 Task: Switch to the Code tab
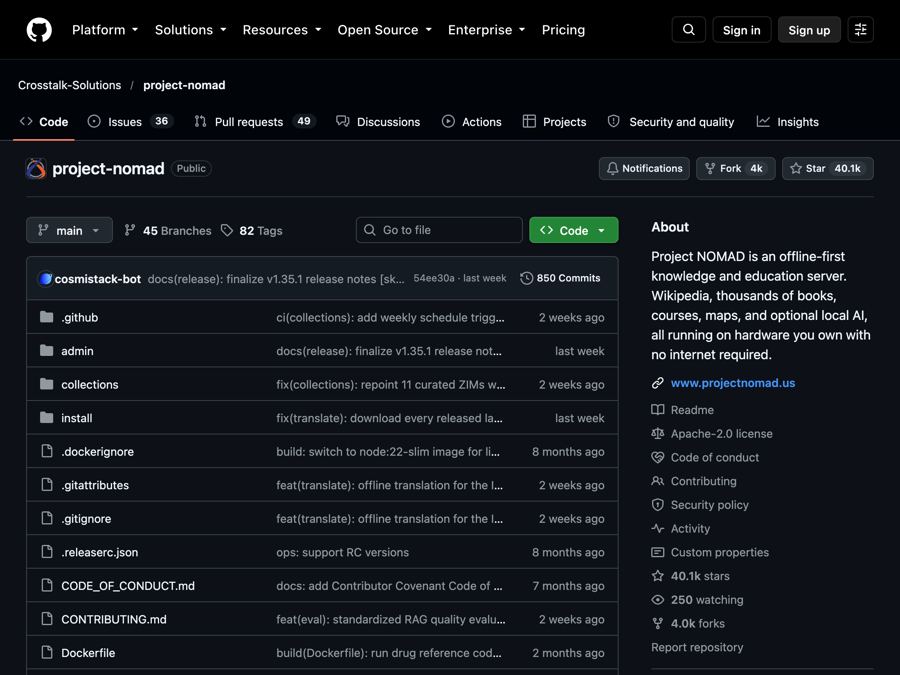click(x=44, y=122)
